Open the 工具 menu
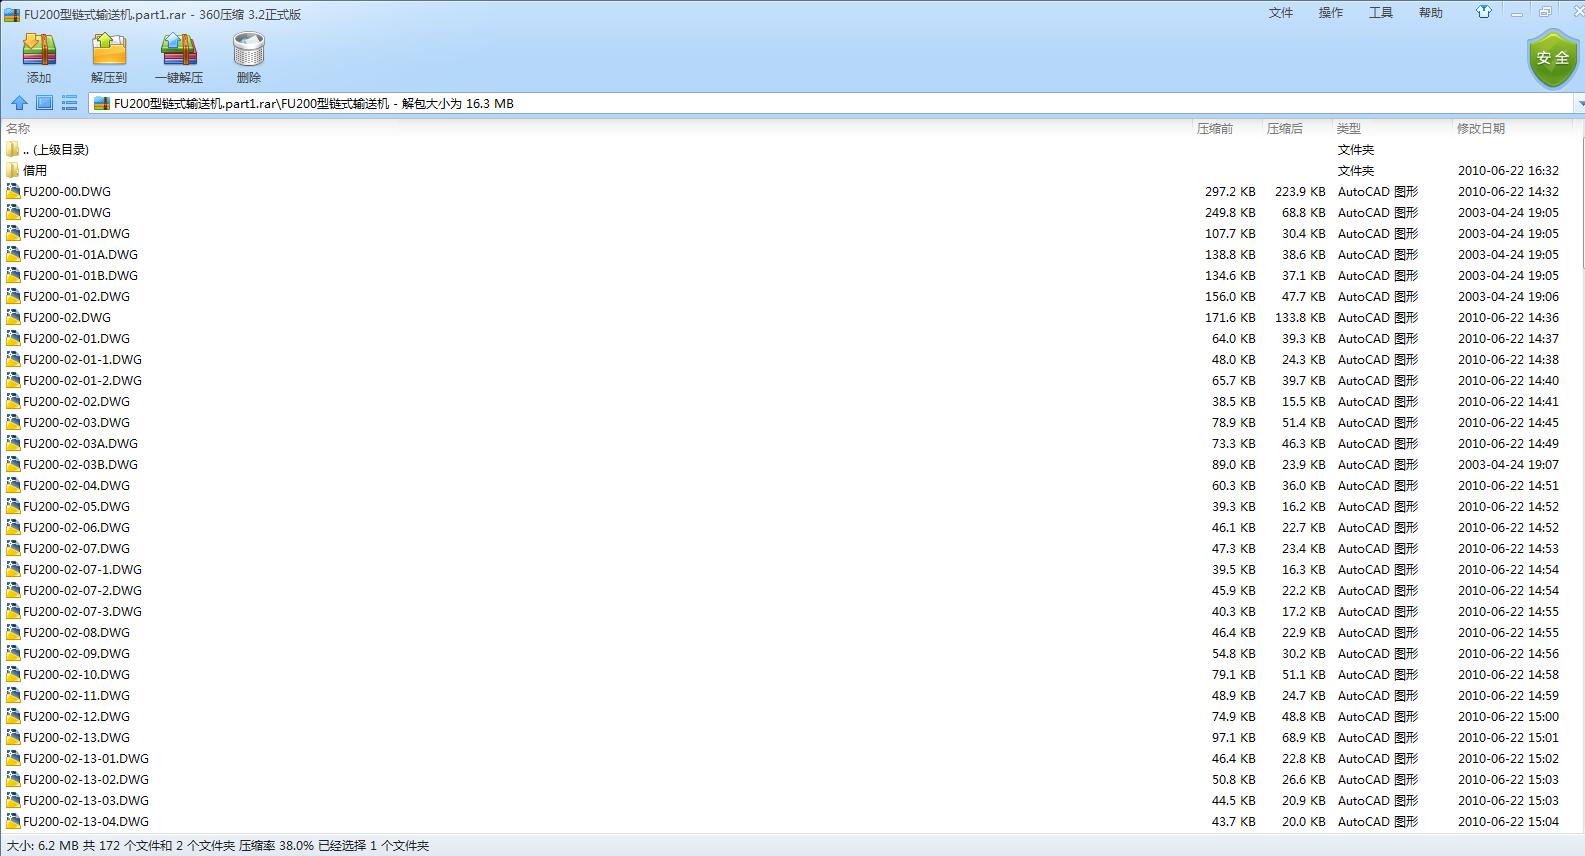Screen dimensions: 1585x856 [x=1381, y=13]
